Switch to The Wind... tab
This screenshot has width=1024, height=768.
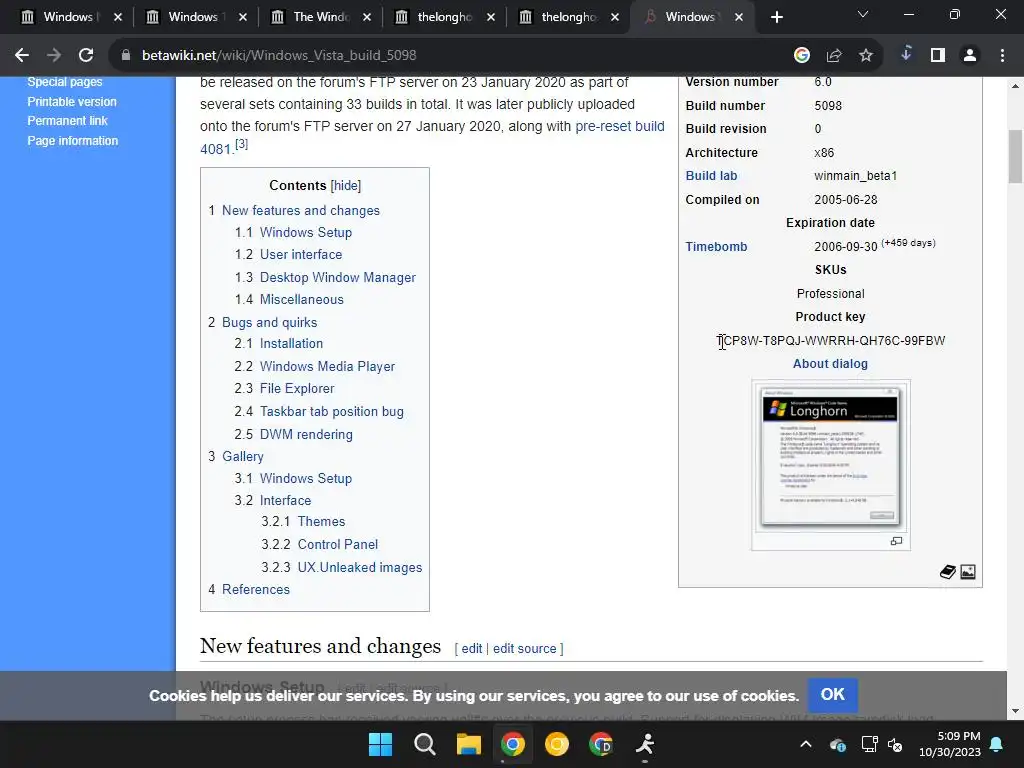[x=320, y=17]
